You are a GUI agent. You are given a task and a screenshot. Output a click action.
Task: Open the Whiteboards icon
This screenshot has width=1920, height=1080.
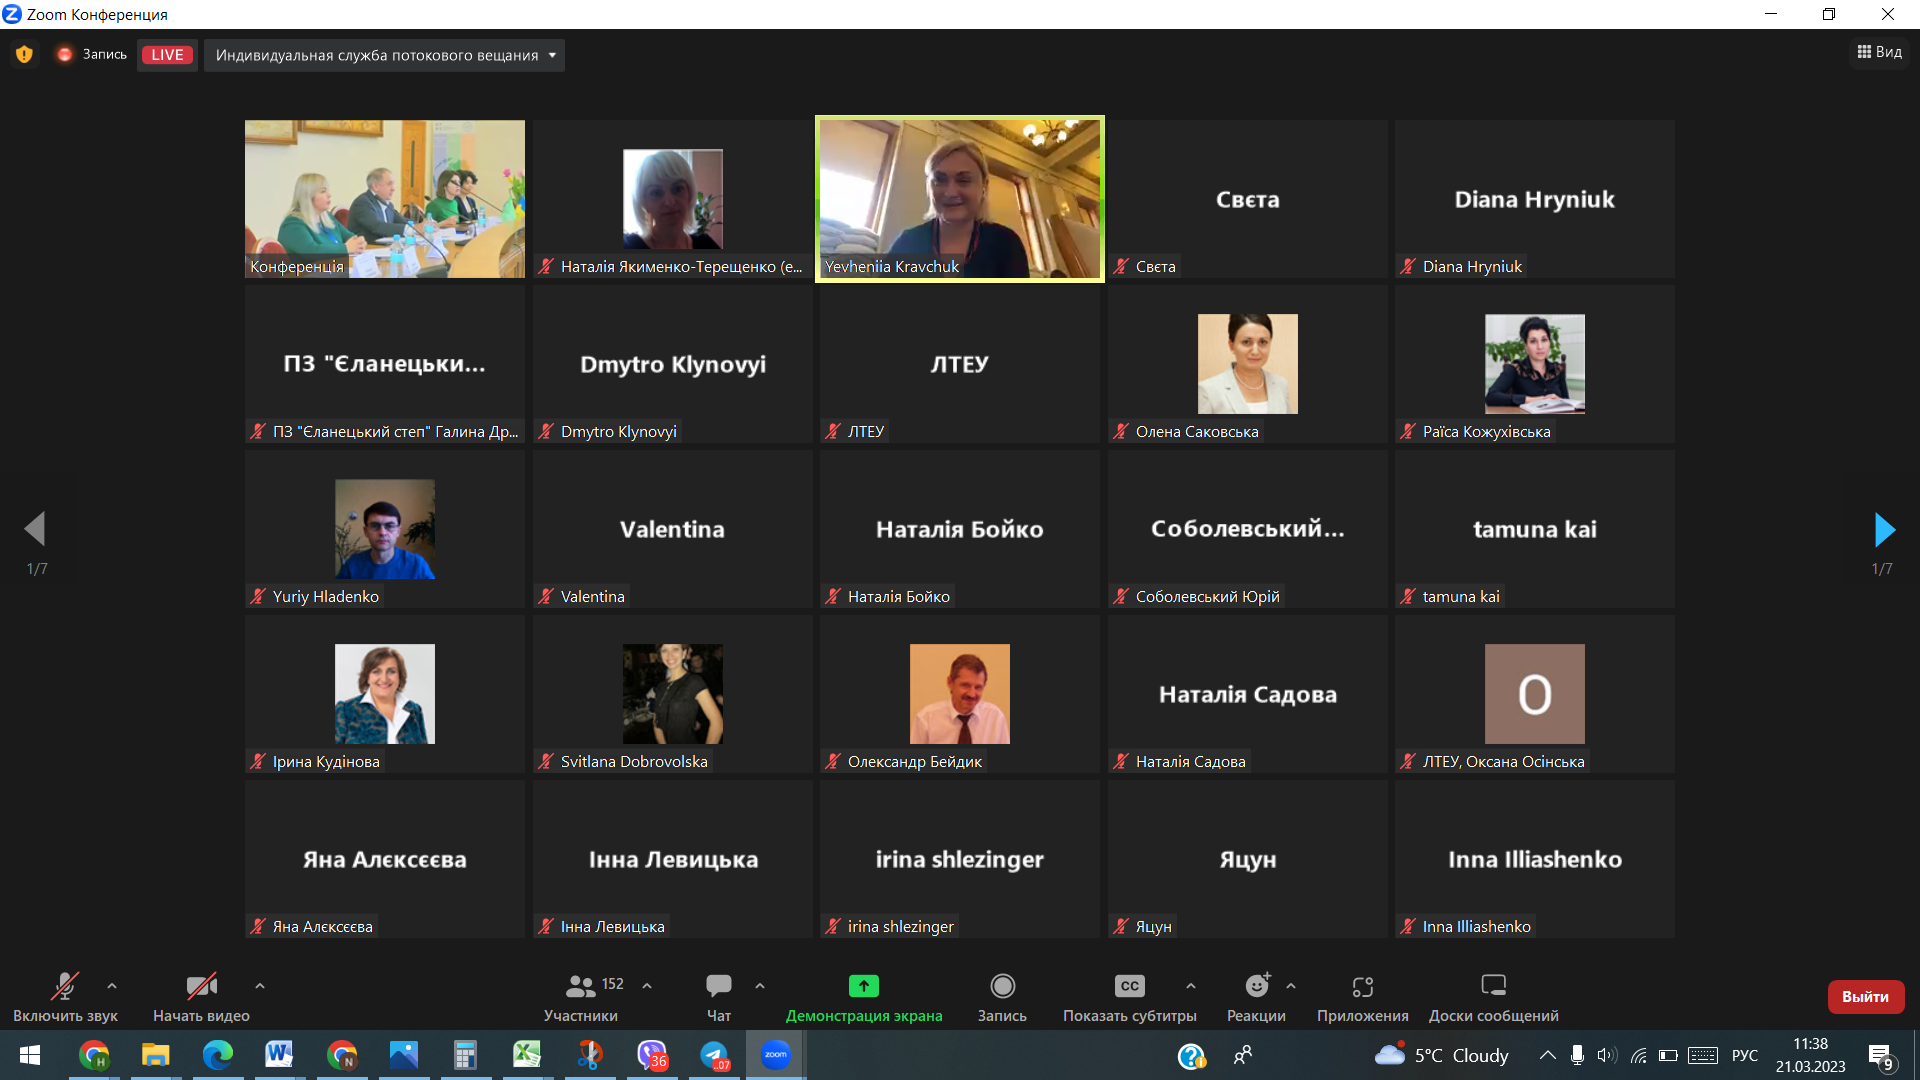tap(1493, 986)
